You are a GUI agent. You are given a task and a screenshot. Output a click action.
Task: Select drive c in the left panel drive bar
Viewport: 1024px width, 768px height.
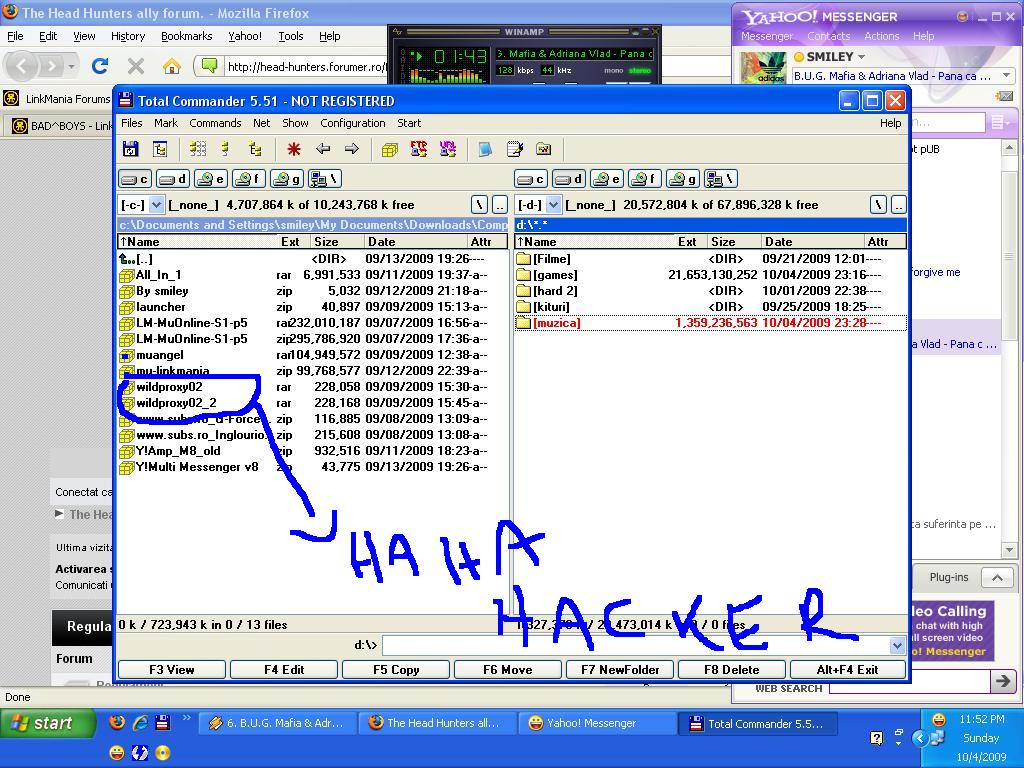coord(135,179)
